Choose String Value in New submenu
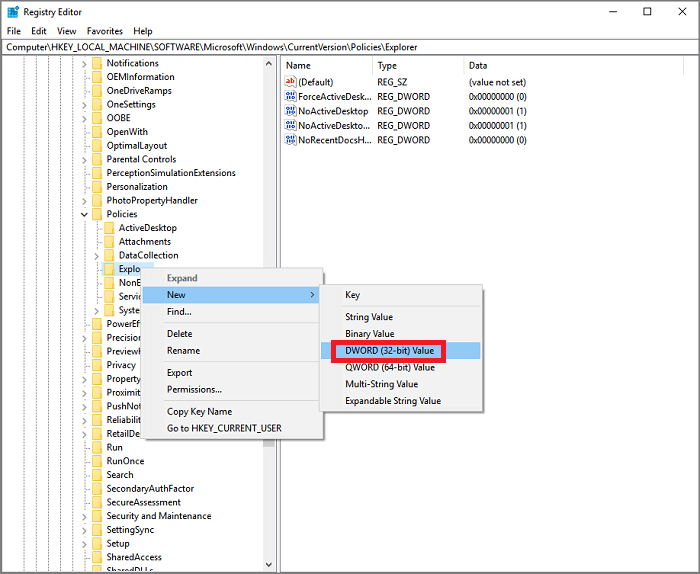700x574 pixels. 369,317
